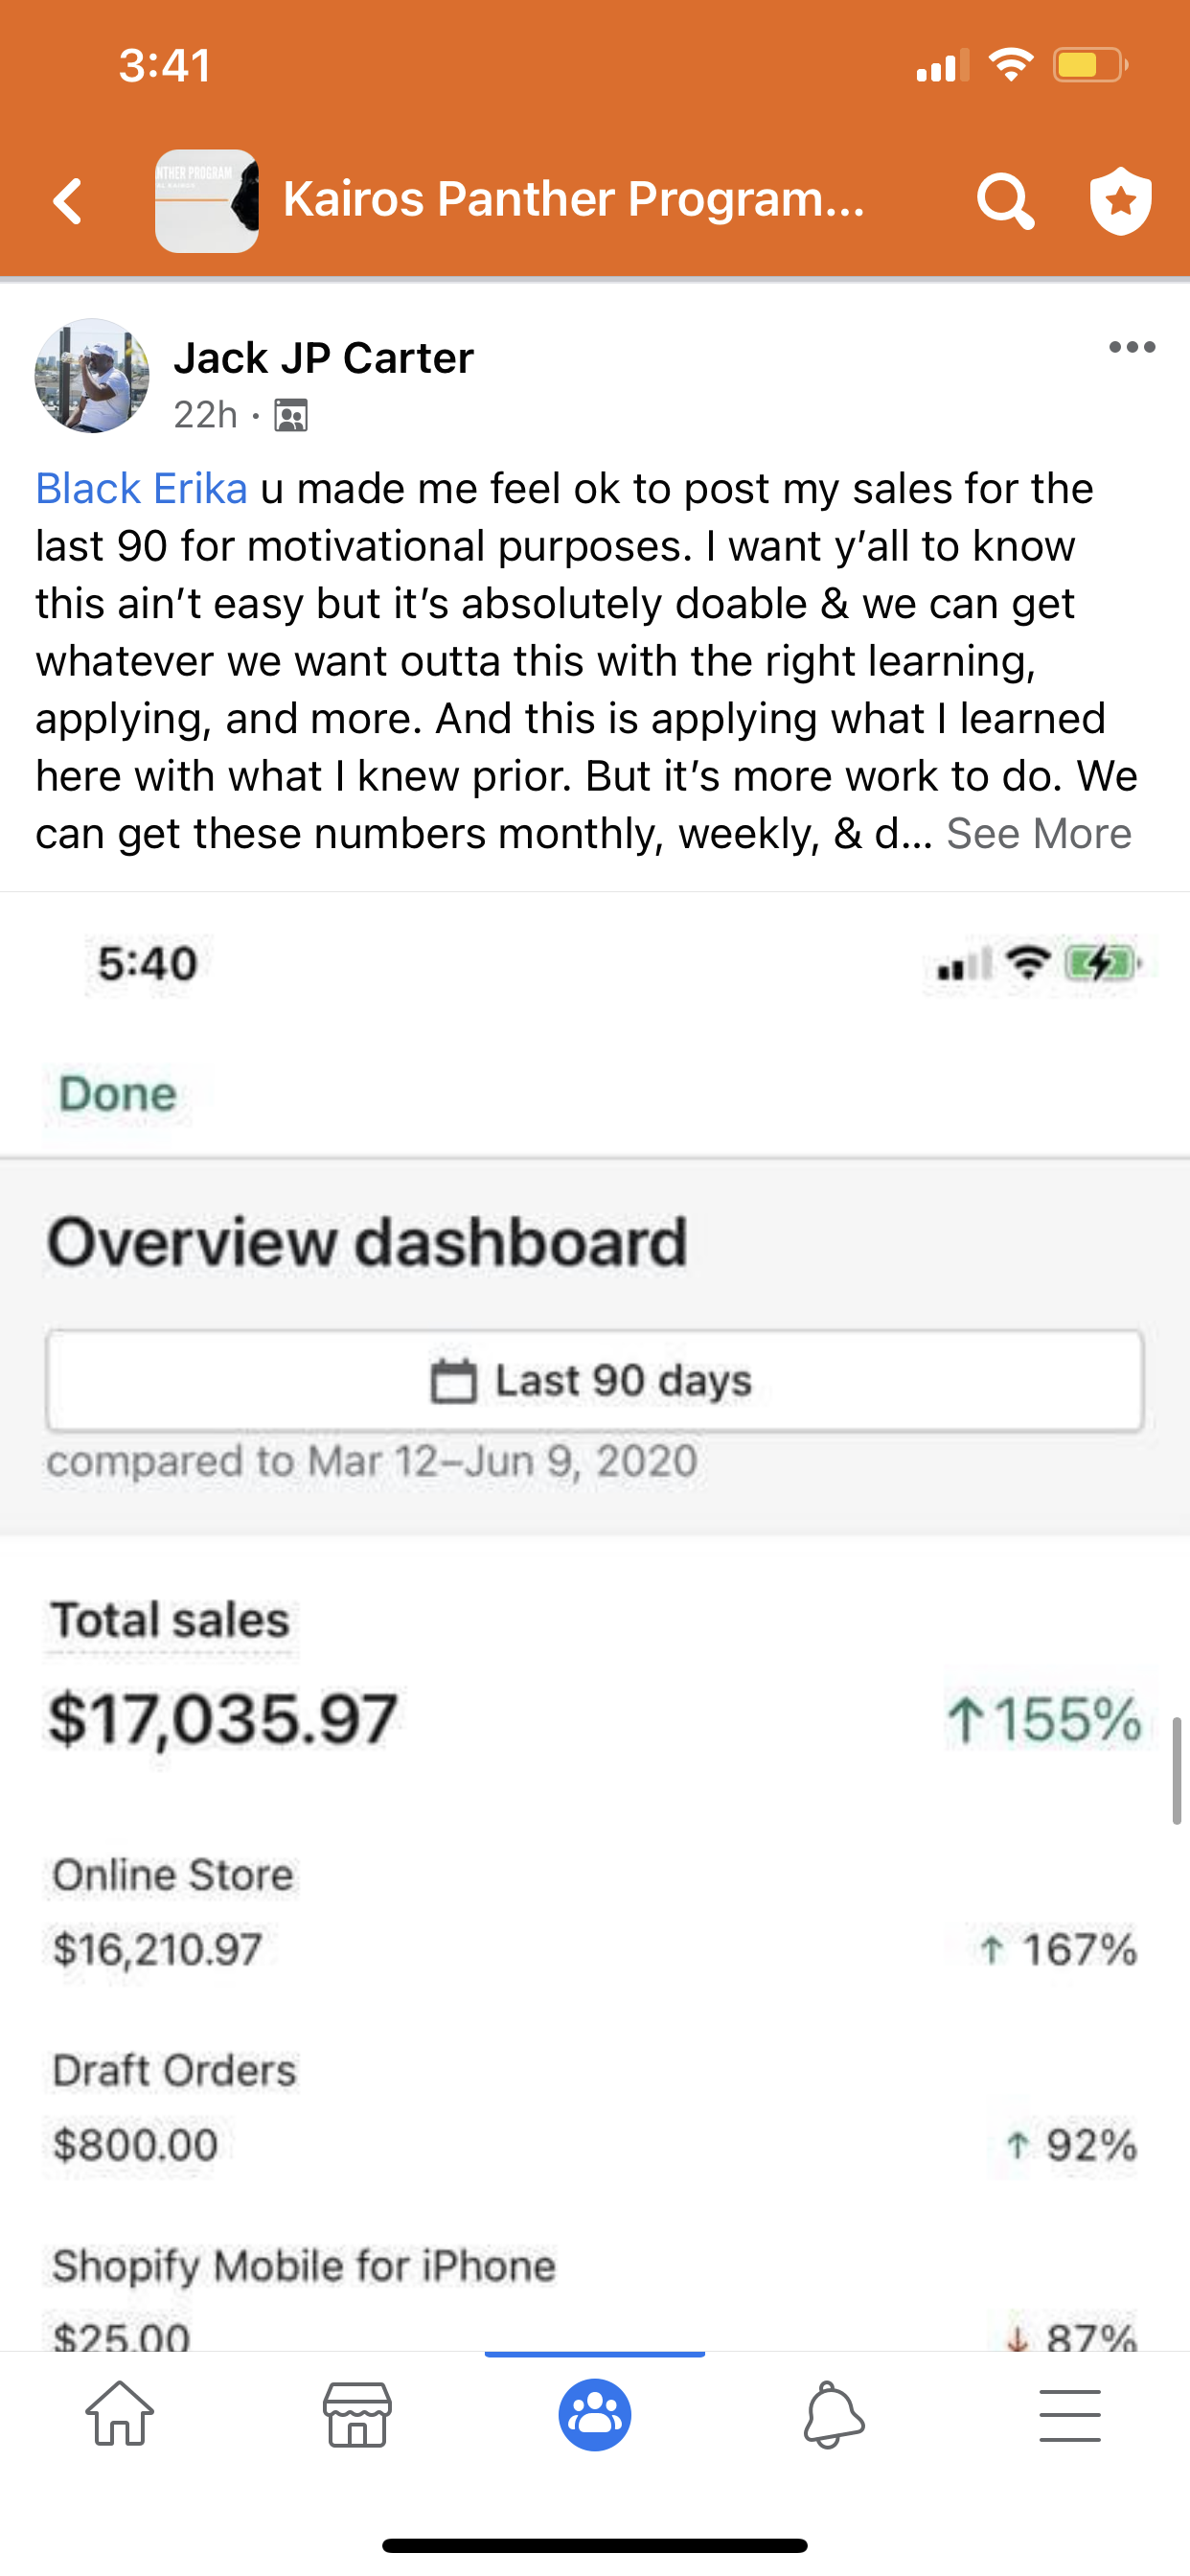This screenshot has width=1190, height=2576.
Task: Tap the back arrow in header
Action: [x=68, y=201]
